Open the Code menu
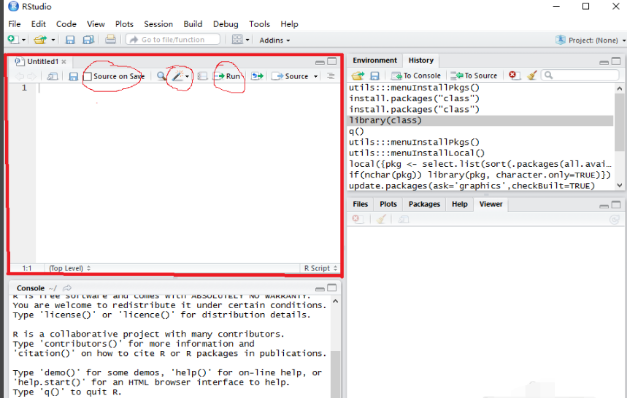The height and width of the screenshot is (398, 627). (66, 24)
